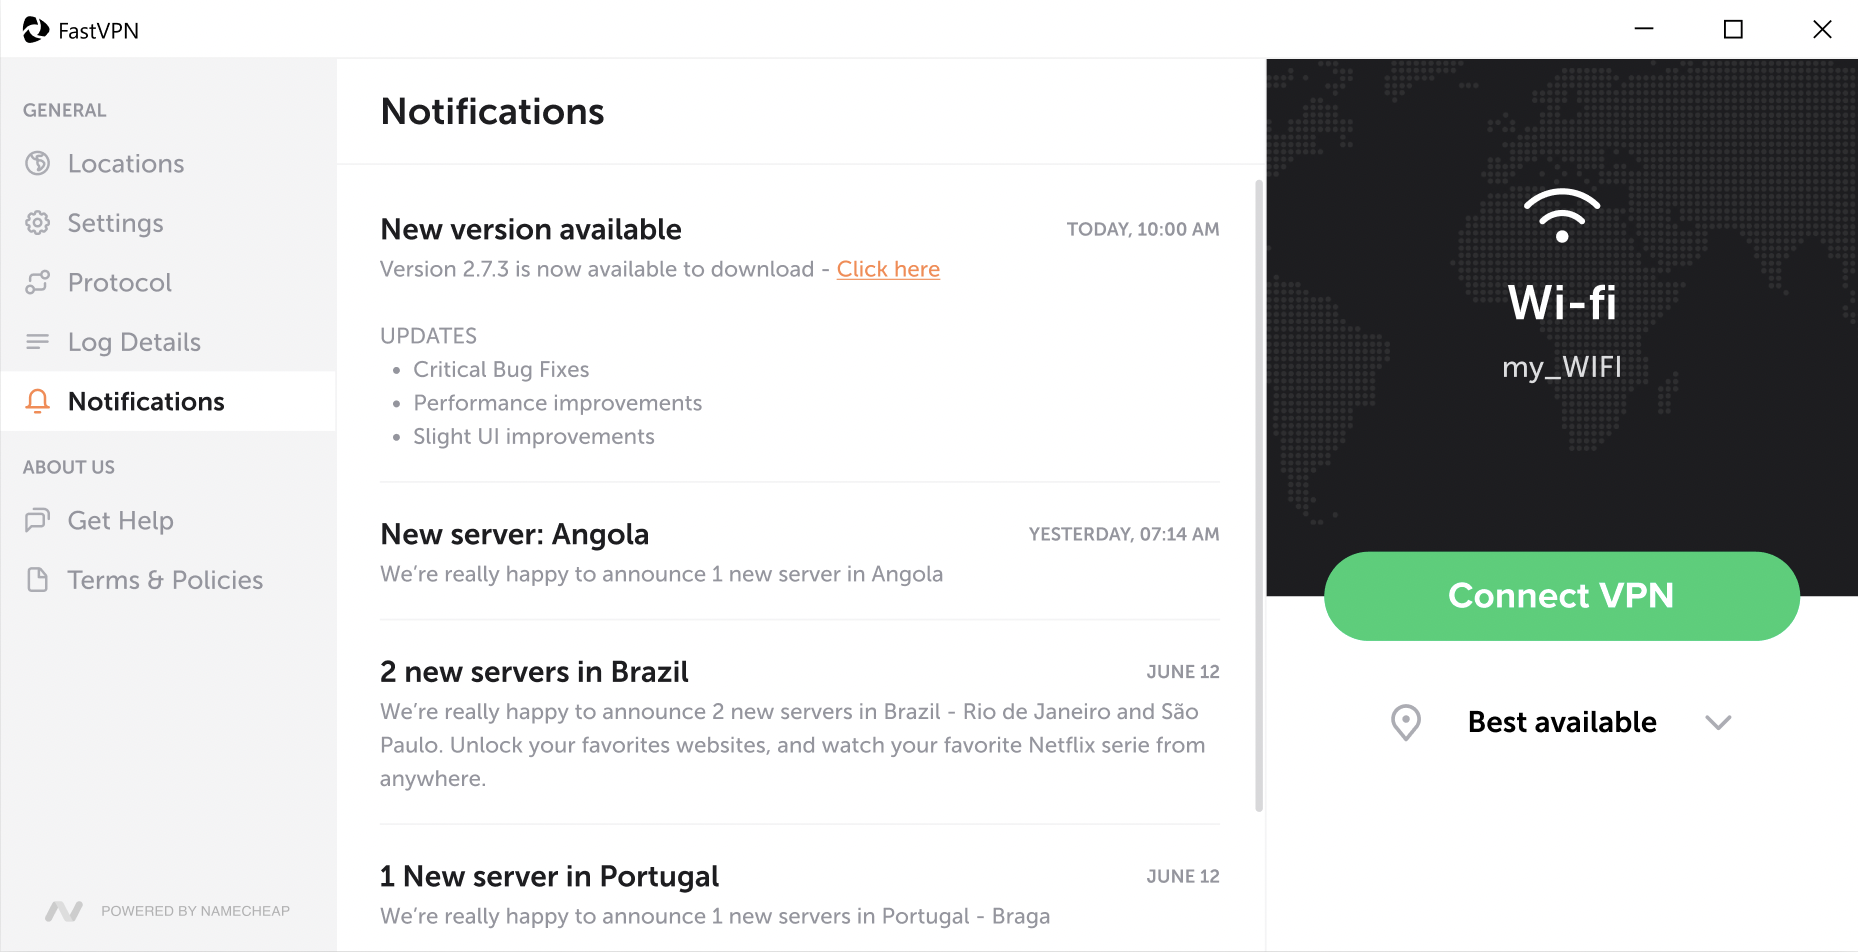
Task: Click the Wi-fi signal icon
Action: (1562, 216)
